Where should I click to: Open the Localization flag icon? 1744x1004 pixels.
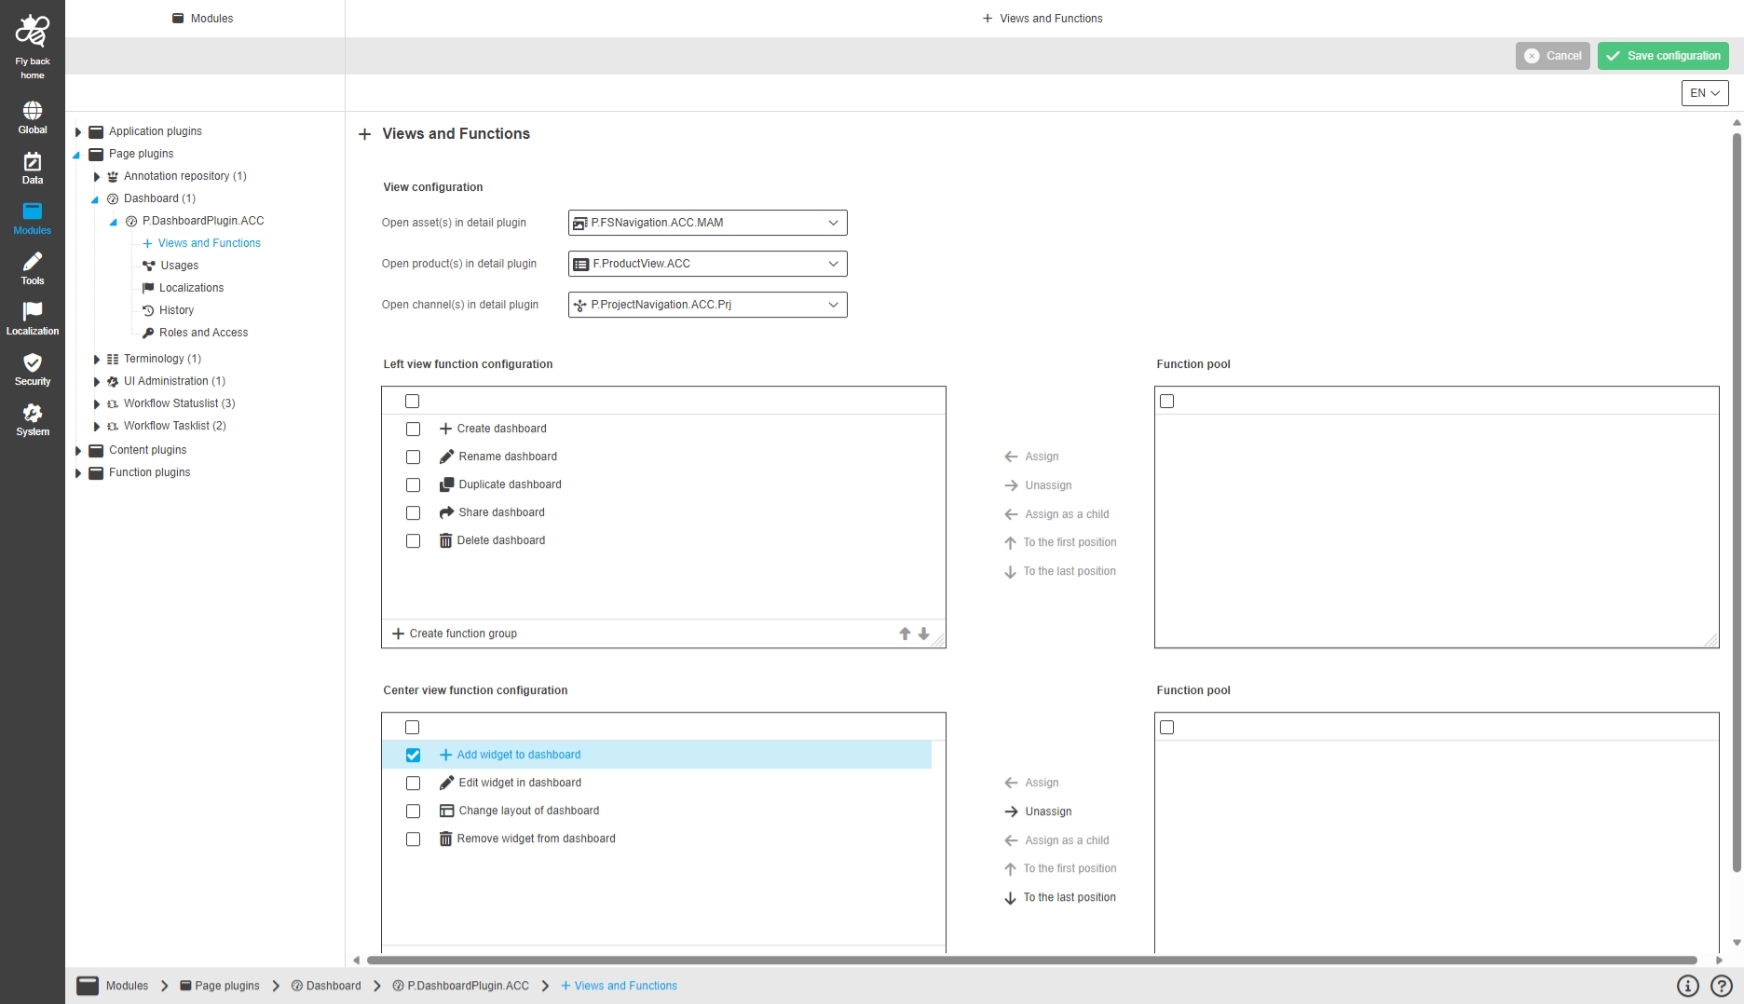click(x=32, y=317)
